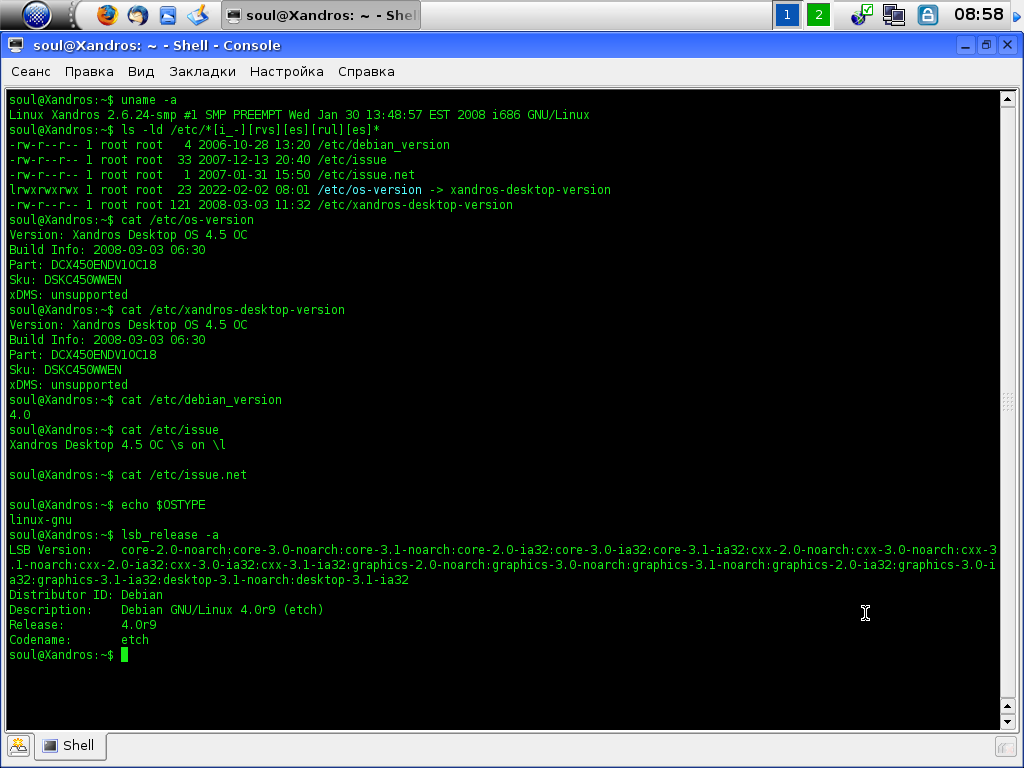Screen dimensions: 1024x768
Task: Launch Firefox from the panel
Action: pyautogui.click(x=107, y=14)
